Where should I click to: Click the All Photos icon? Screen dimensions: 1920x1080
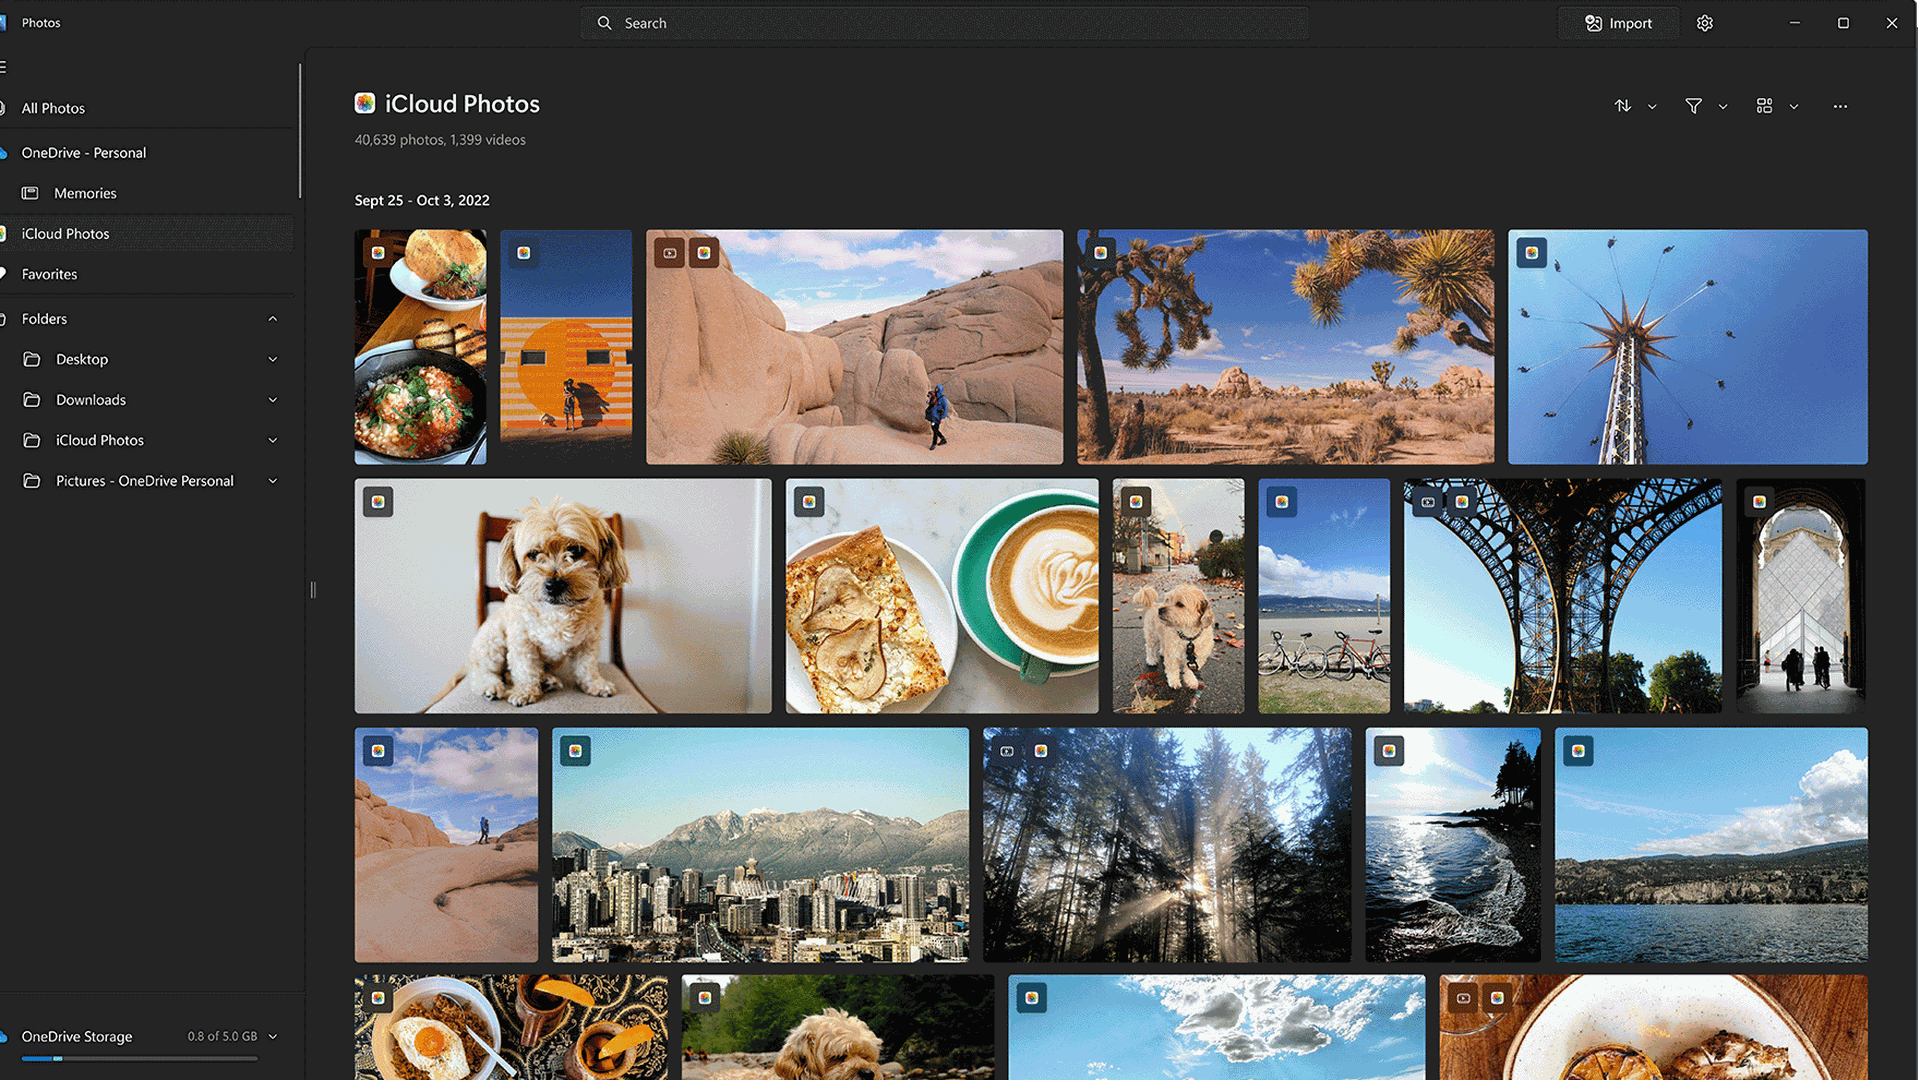(4, 108)
